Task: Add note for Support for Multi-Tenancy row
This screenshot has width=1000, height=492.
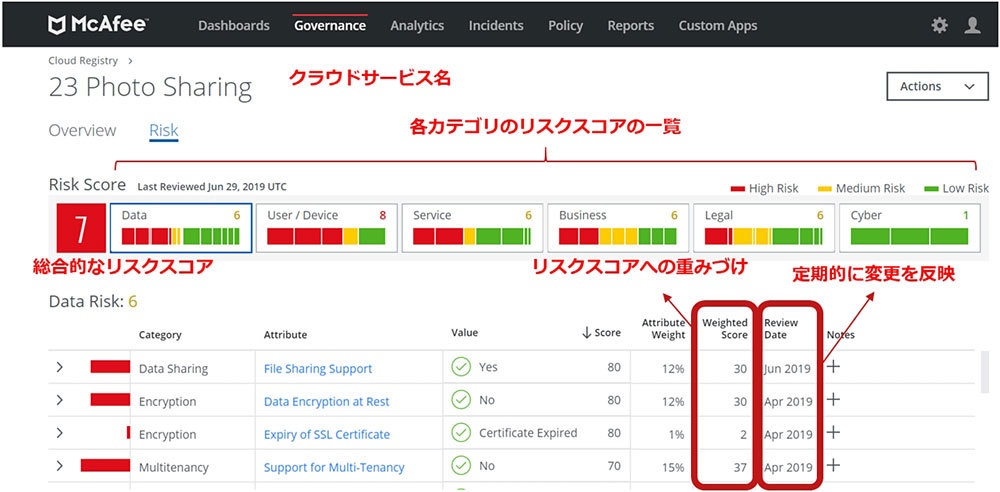Action: coord(834,466)
